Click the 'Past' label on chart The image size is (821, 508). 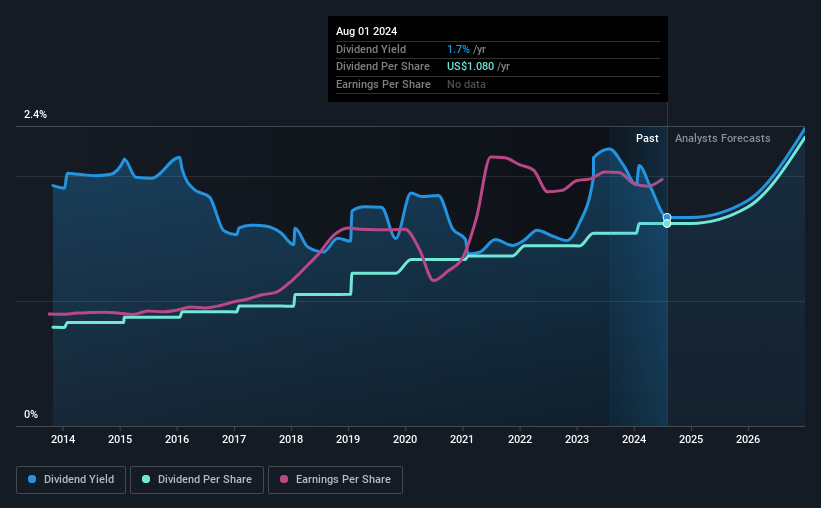647,138
